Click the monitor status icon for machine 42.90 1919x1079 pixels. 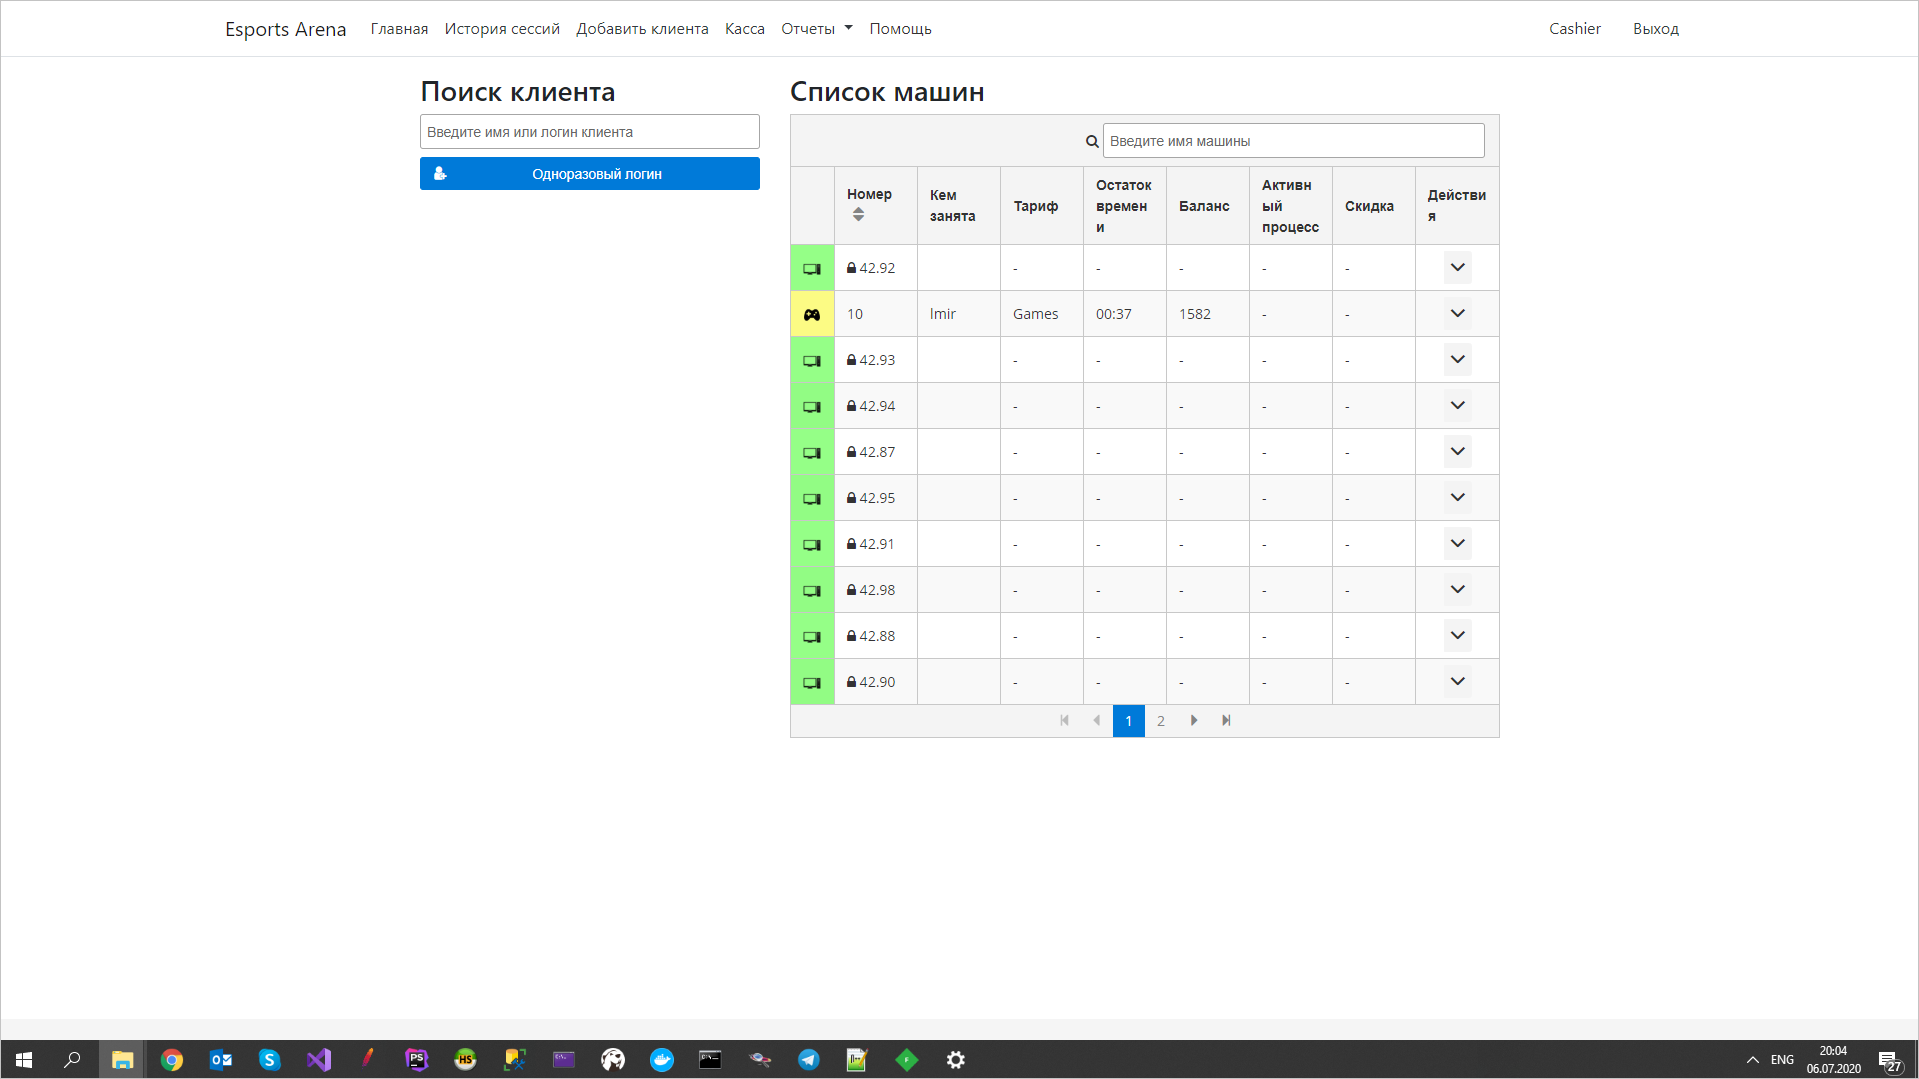[x=812, y=682]
